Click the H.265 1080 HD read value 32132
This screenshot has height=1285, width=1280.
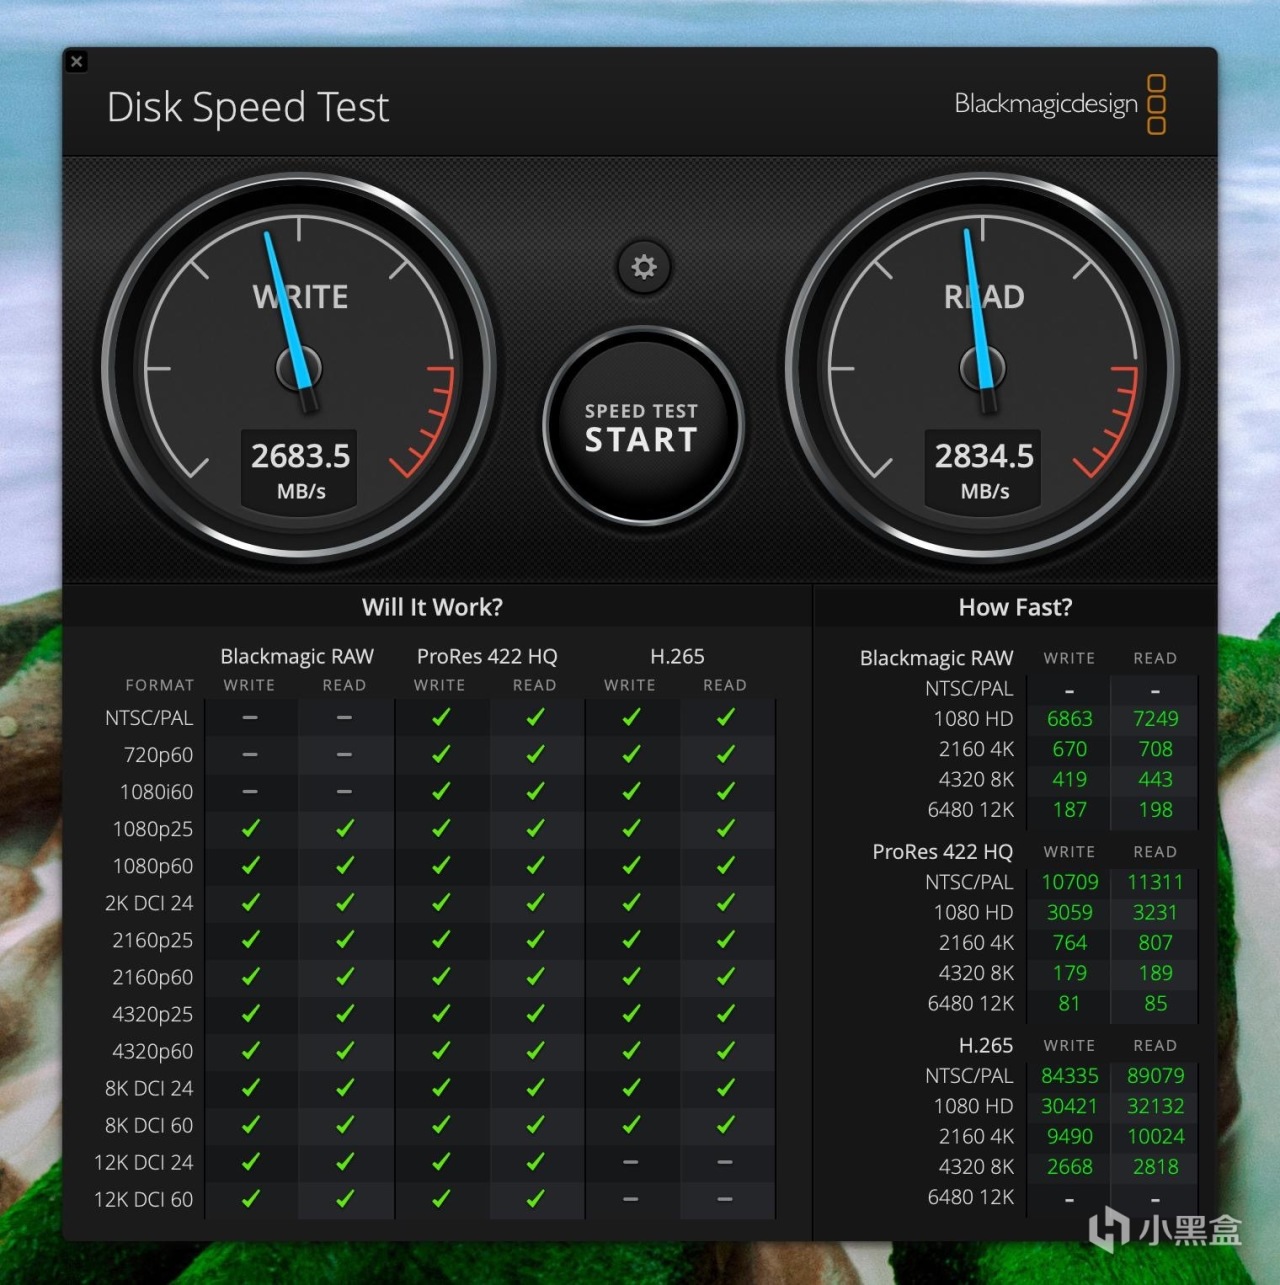1155,1106
